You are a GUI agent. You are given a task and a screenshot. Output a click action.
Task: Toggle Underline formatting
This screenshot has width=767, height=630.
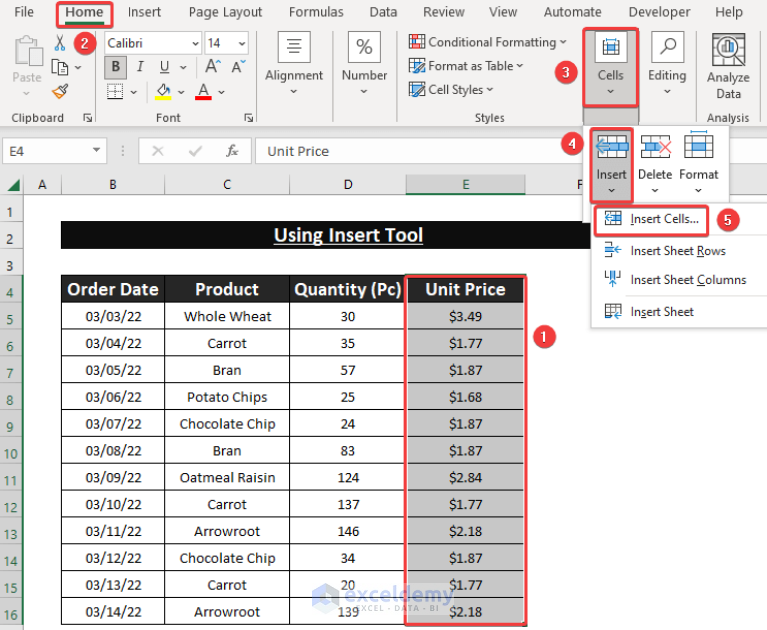point(165,67)
